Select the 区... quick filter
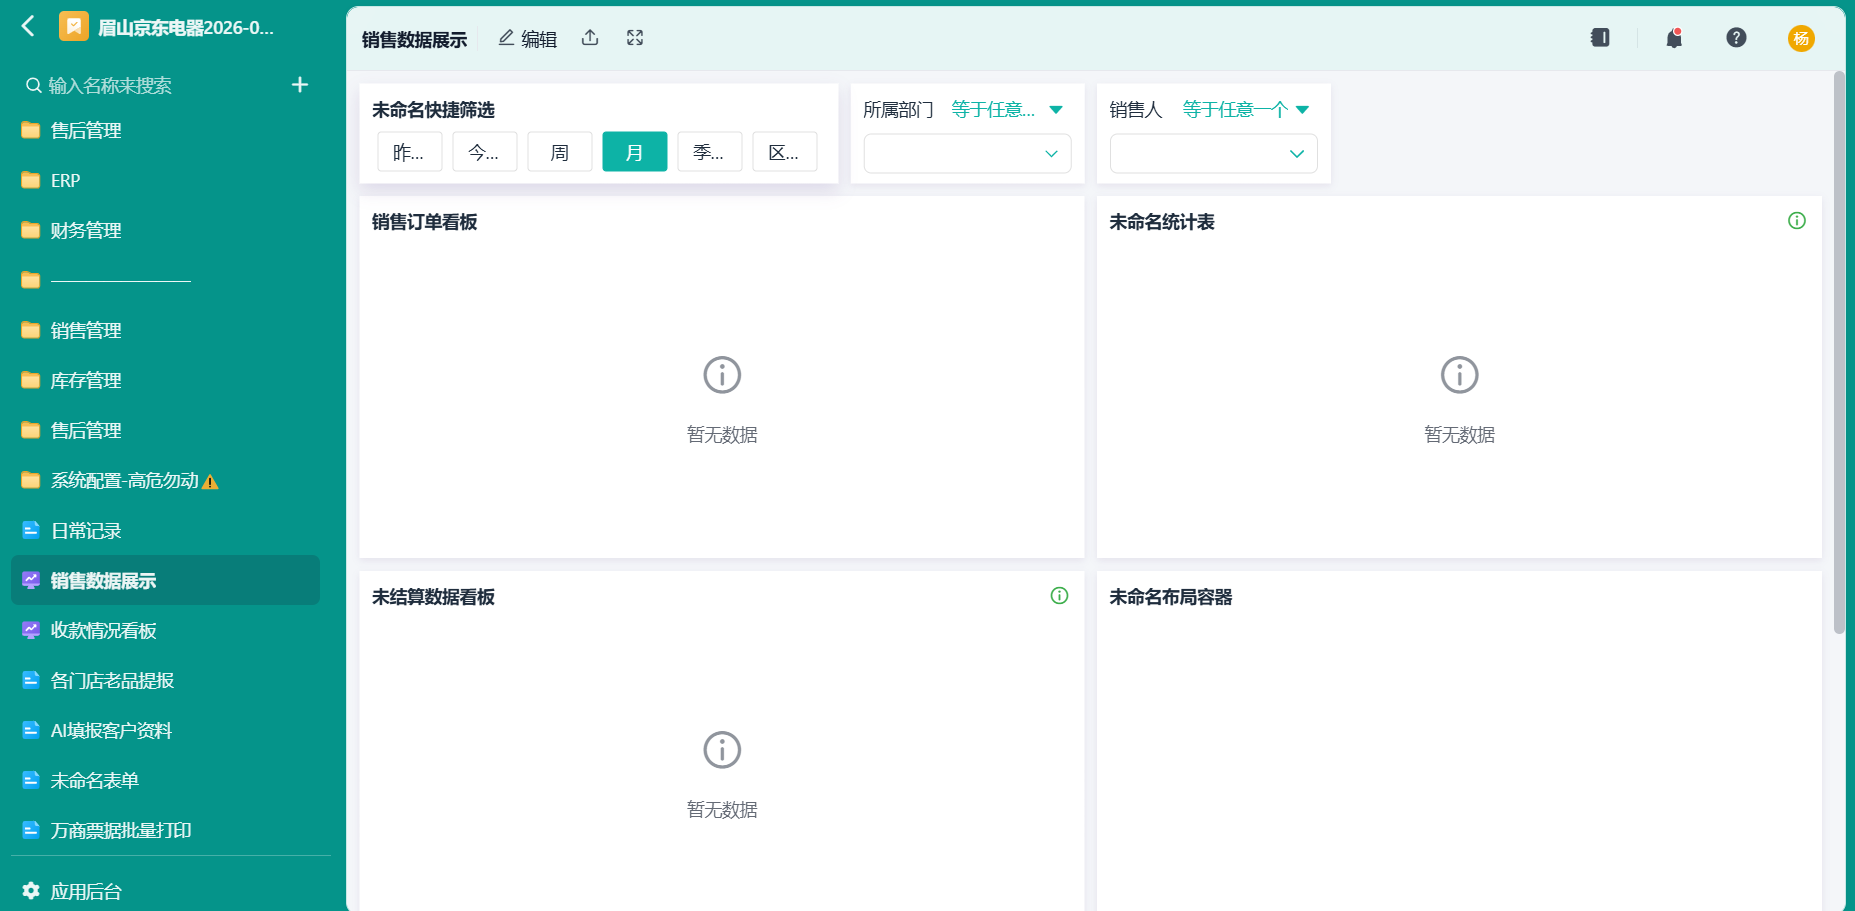The width and height of the screenshot is (1855, 911). coord(785,152)
